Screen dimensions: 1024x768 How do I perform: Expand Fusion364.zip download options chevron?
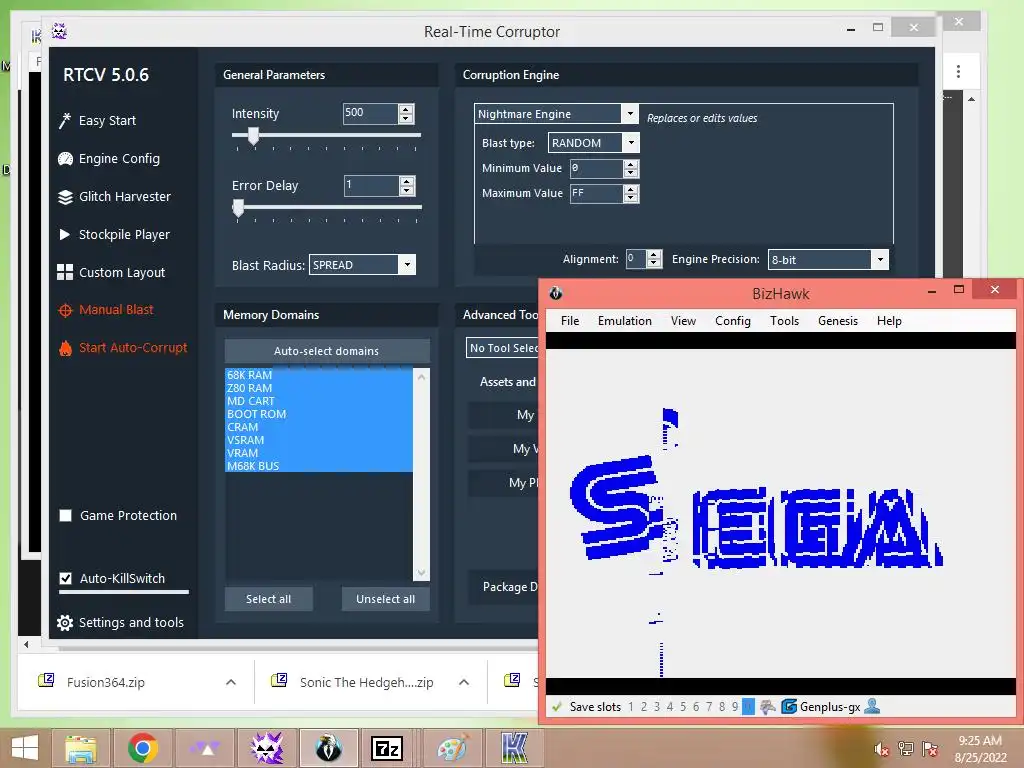[231, 682]
